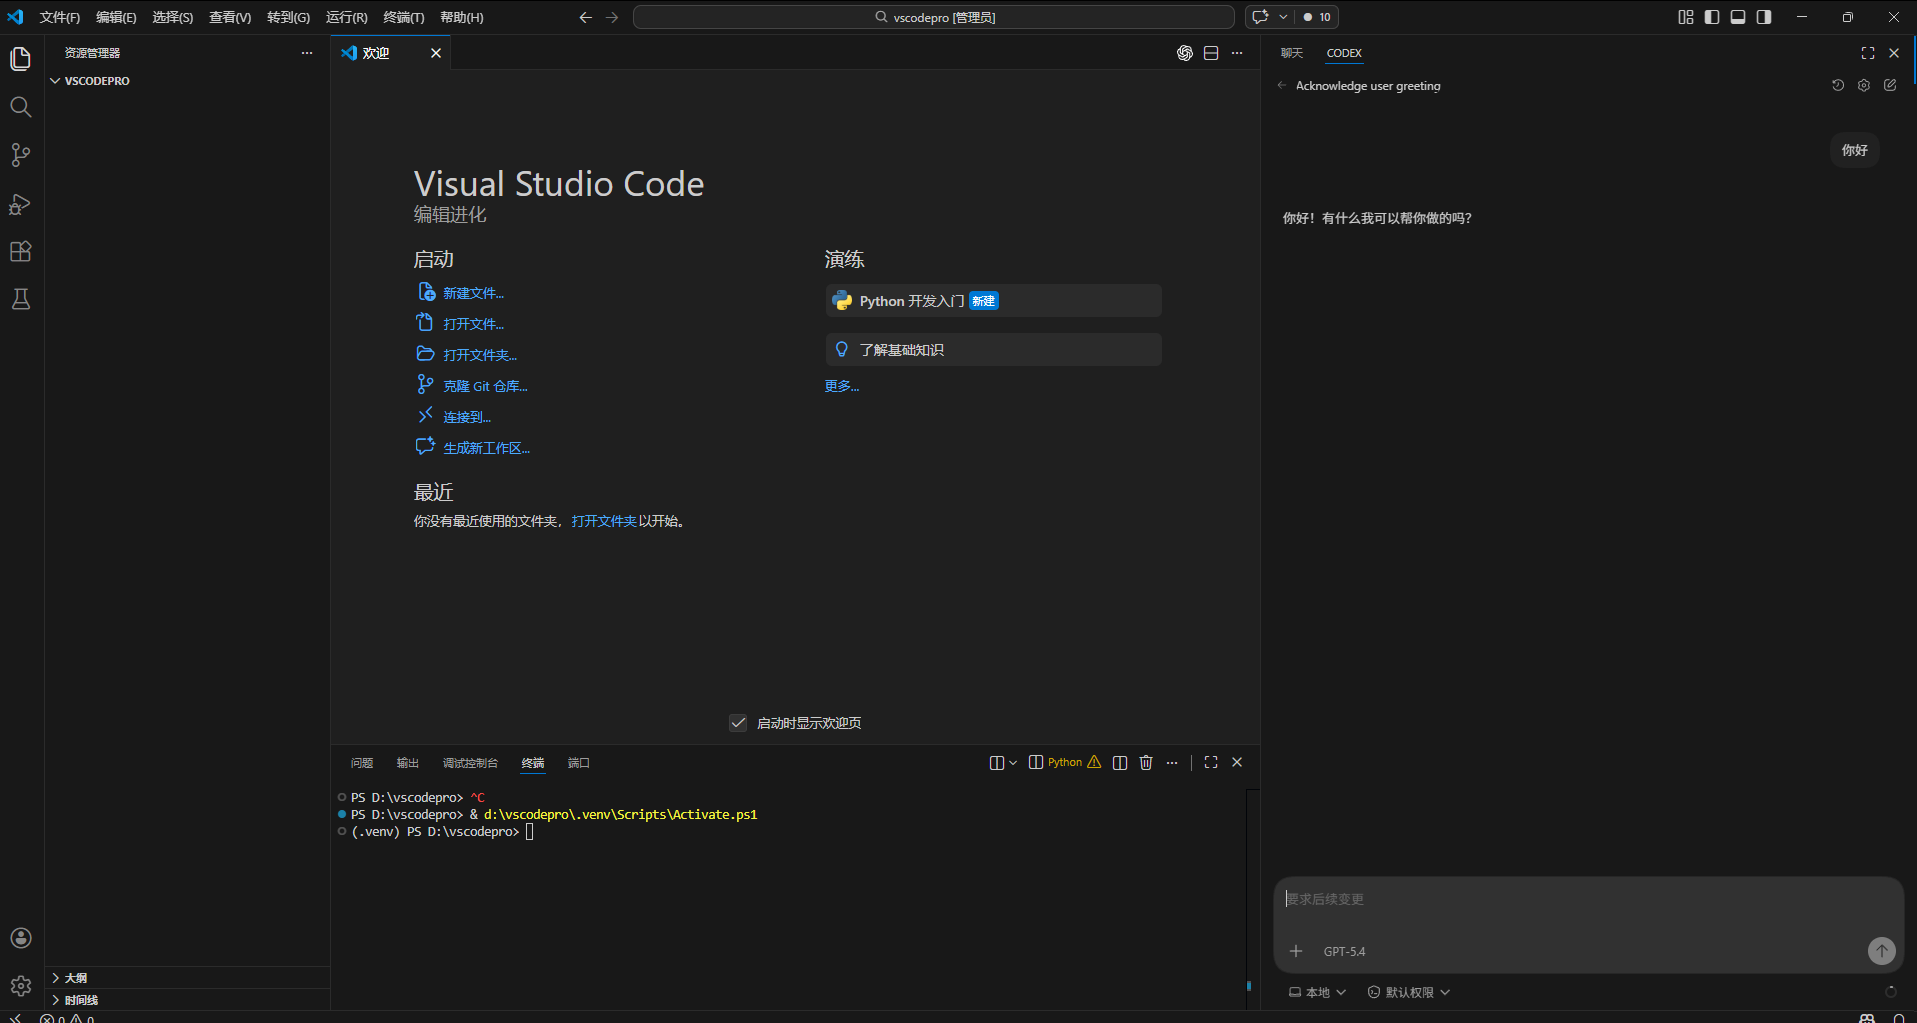Open the Run and Debug view
This screenshot has height=1023, width=1917.
21,204
